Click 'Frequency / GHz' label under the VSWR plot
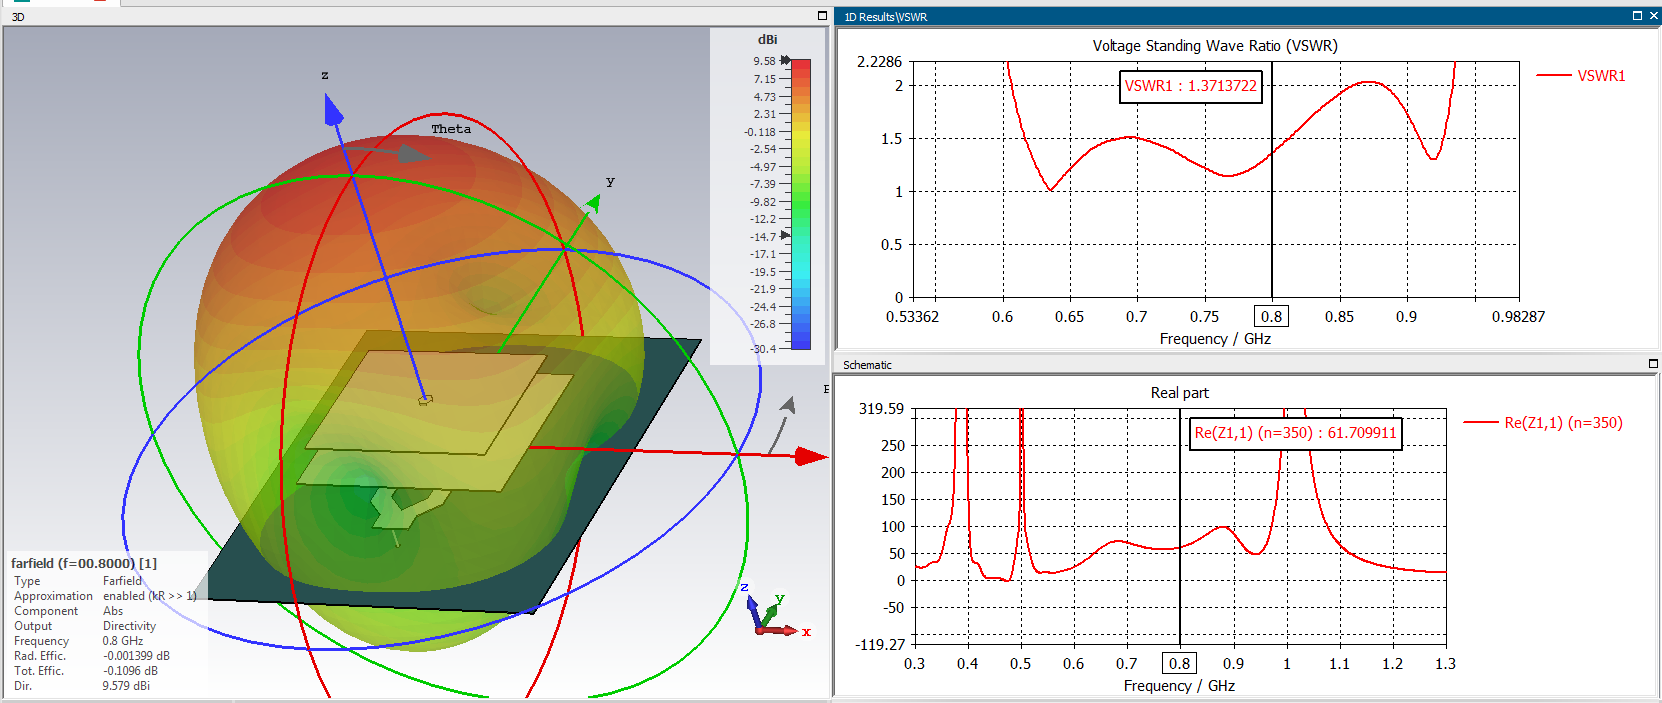The width and height of the screenshot is (1662, 703). [x=1215, y=339]
